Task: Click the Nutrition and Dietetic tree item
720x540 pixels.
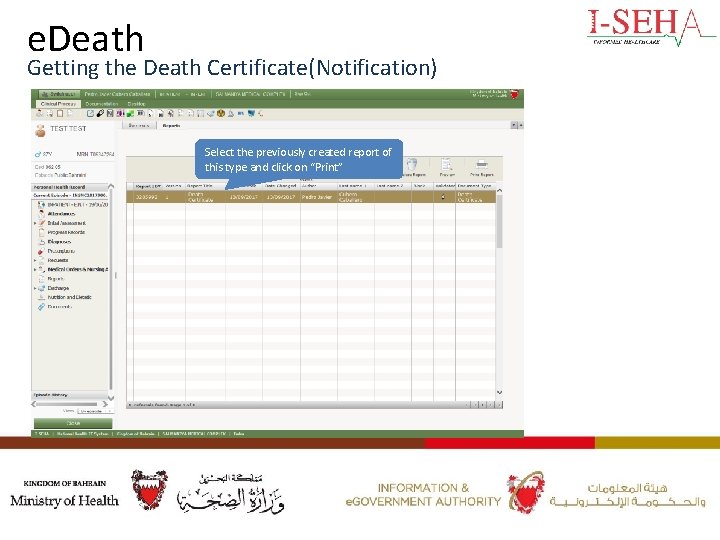Action: pyautogui.click(x=69, y=297)
